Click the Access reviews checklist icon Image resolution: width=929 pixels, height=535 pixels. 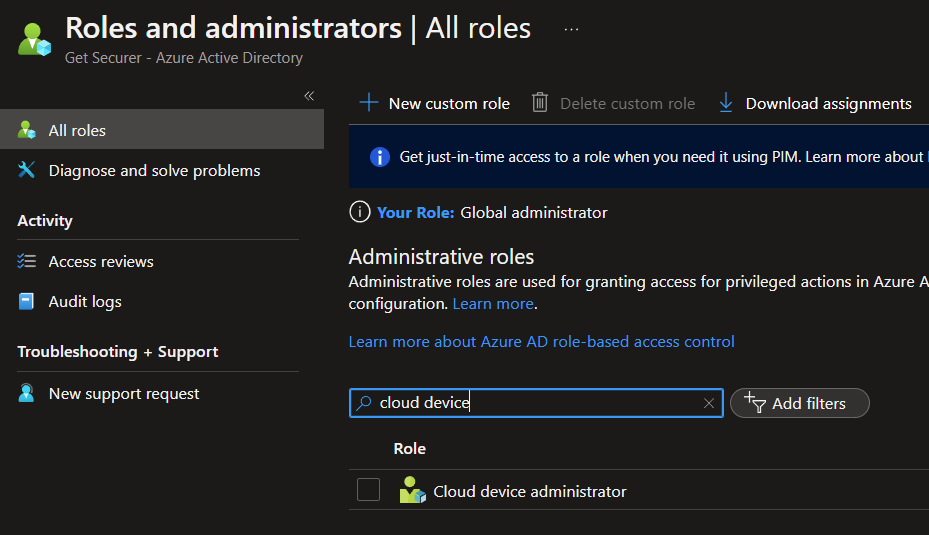click(x=26, y=261)
